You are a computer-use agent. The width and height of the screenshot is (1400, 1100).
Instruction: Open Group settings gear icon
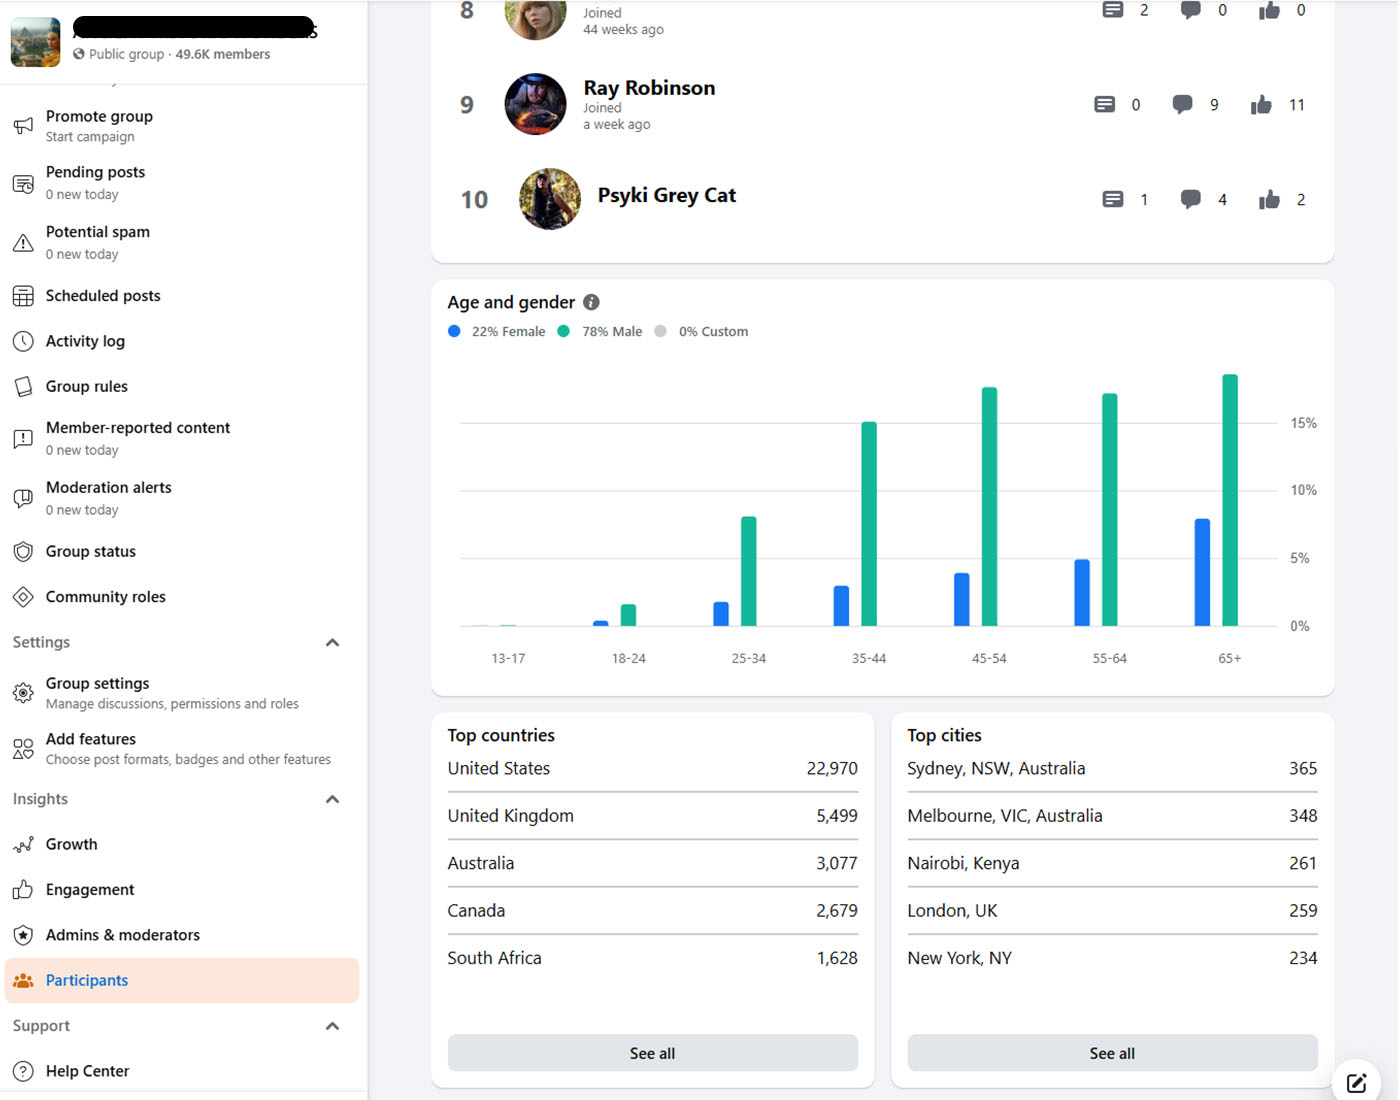point(23,693)
